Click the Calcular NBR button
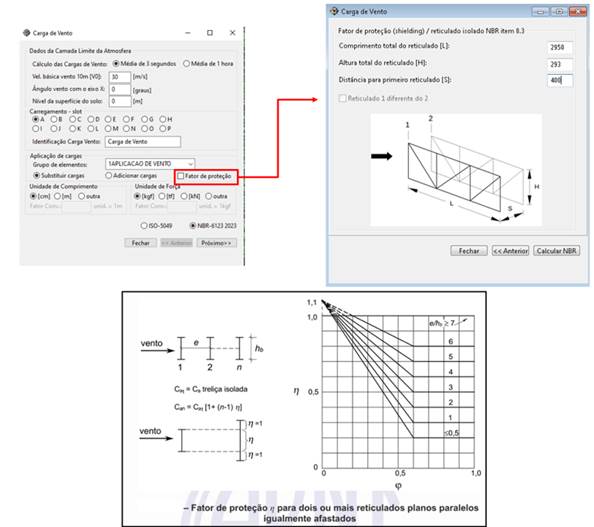 tap(556, 251)
